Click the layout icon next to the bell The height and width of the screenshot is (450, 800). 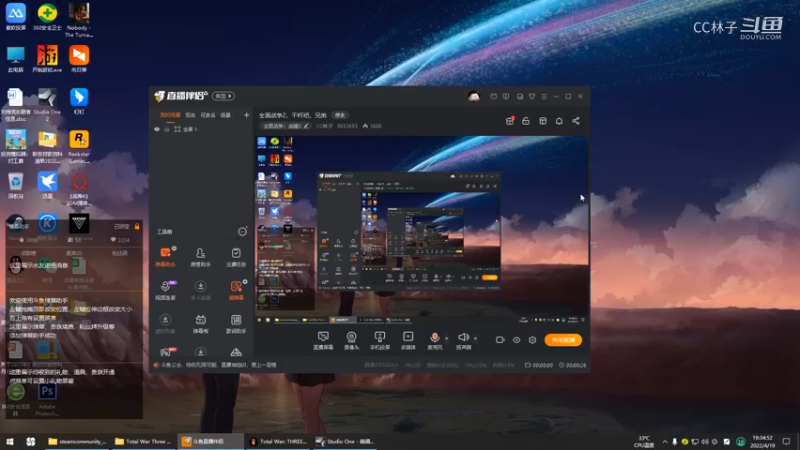point(543,121)
